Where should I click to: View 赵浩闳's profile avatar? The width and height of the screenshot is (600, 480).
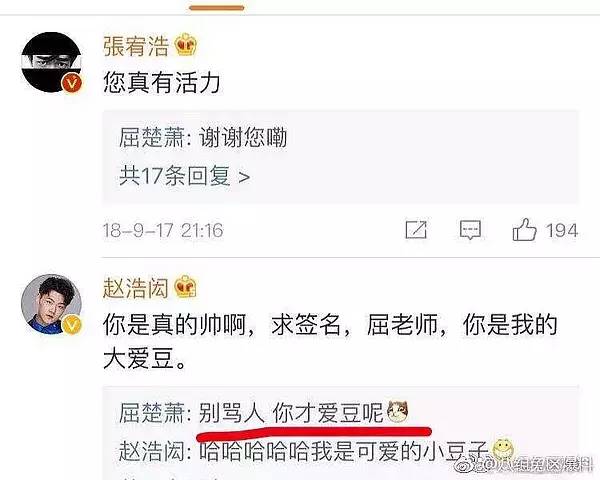click(52, 304)
